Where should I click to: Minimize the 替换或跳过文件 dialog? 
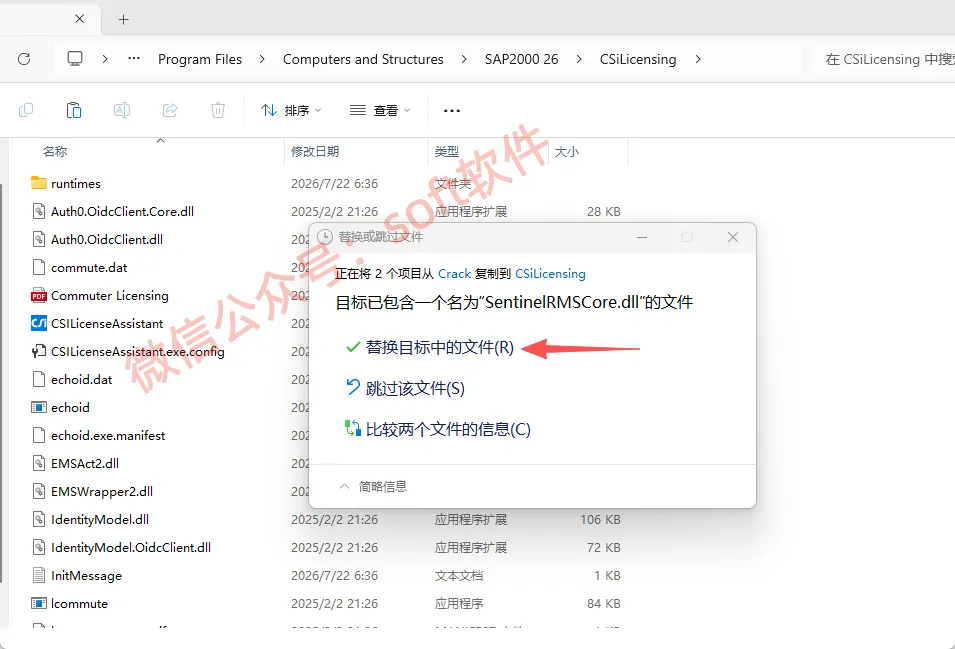642,237
